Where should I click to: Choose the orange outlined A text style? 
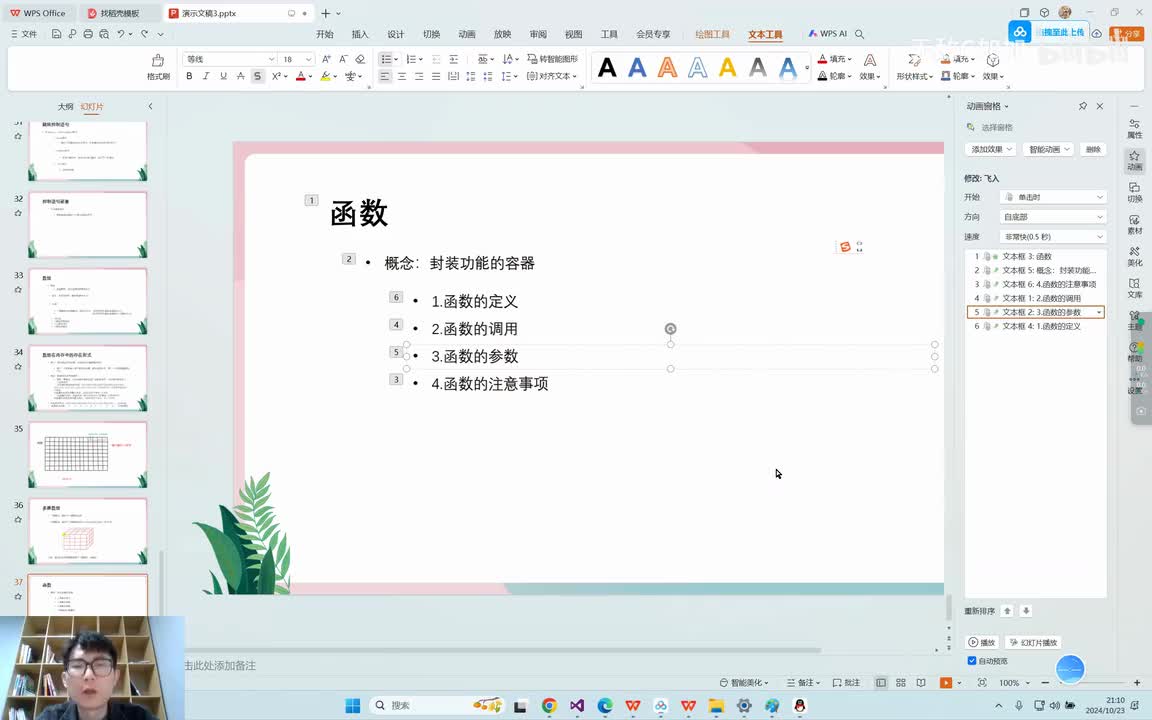point(667,68)
